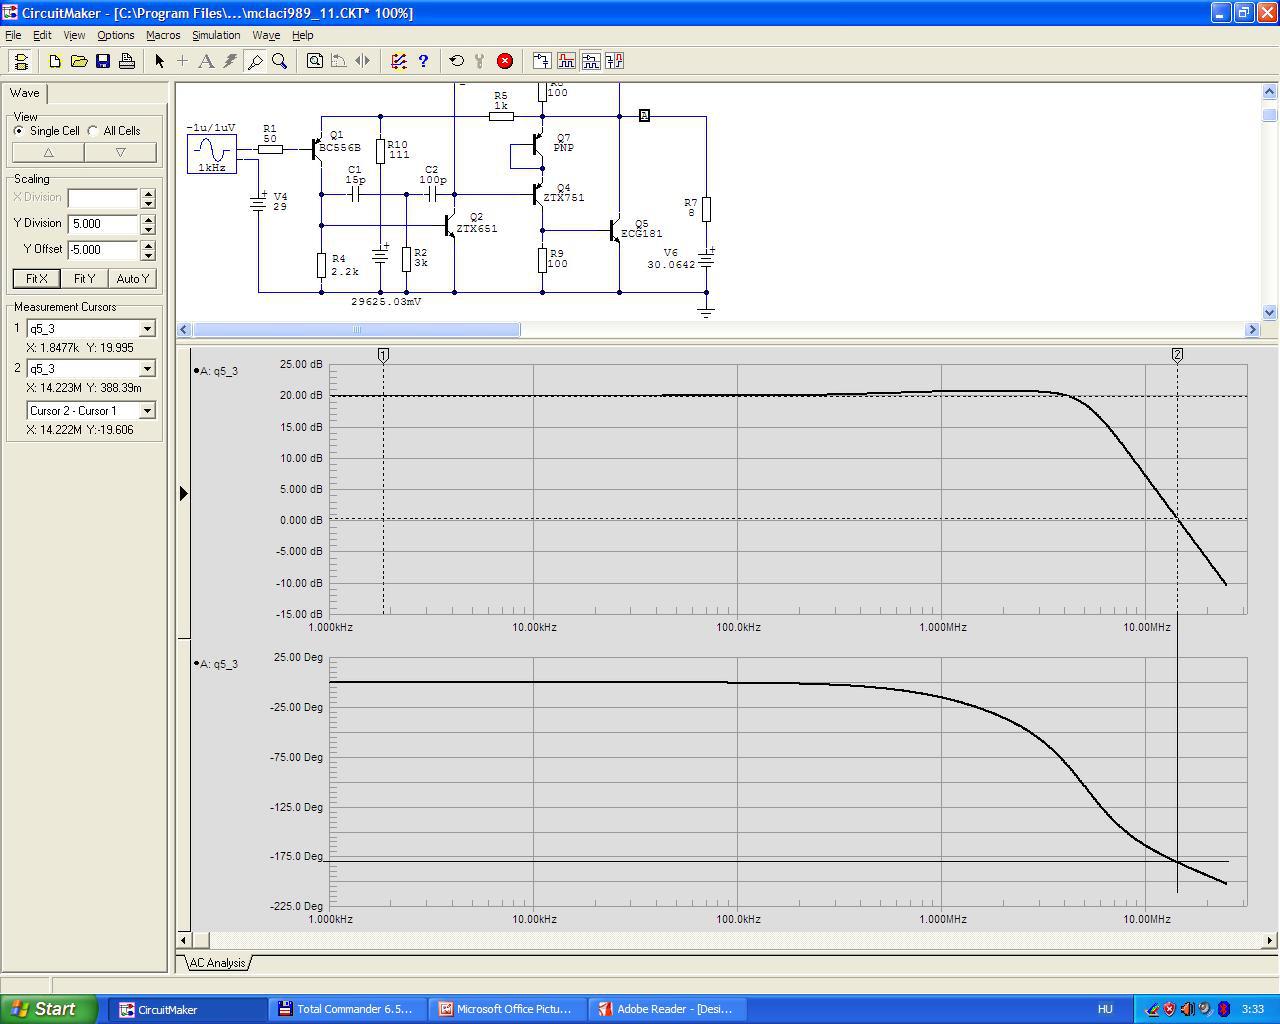The height and width of the screenshot is (1024, 1280).
Task: Select the Probe tool icon
Action: (x=255, y=61)
